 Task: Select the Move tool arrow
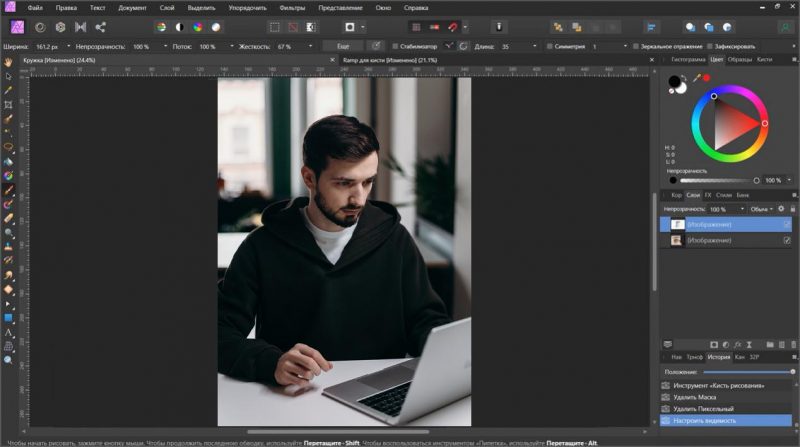point(8,76)
